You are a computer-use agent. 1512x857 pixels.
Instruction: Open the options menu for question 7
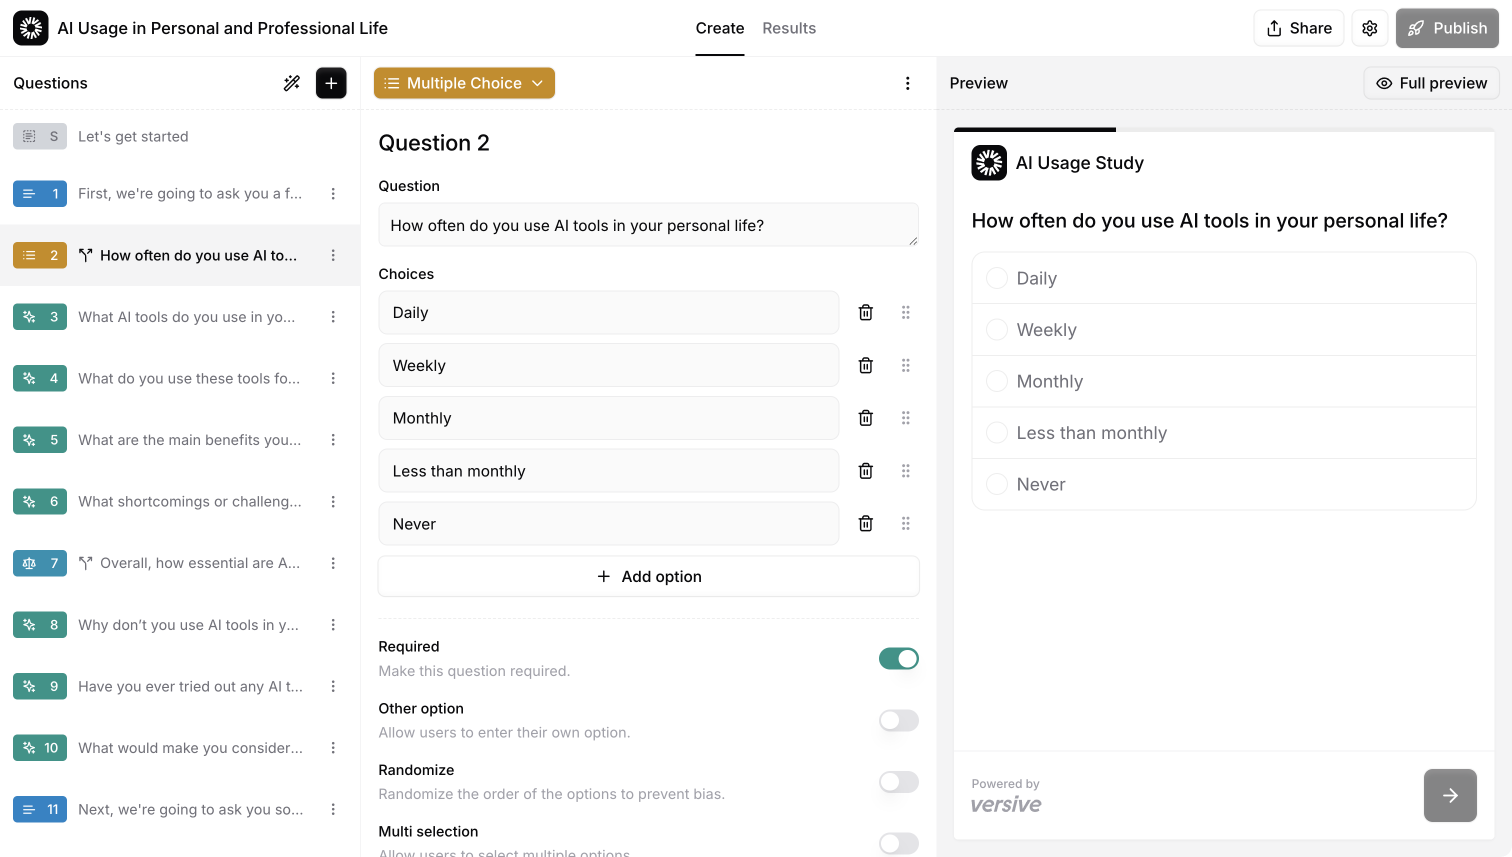[334, 563]
